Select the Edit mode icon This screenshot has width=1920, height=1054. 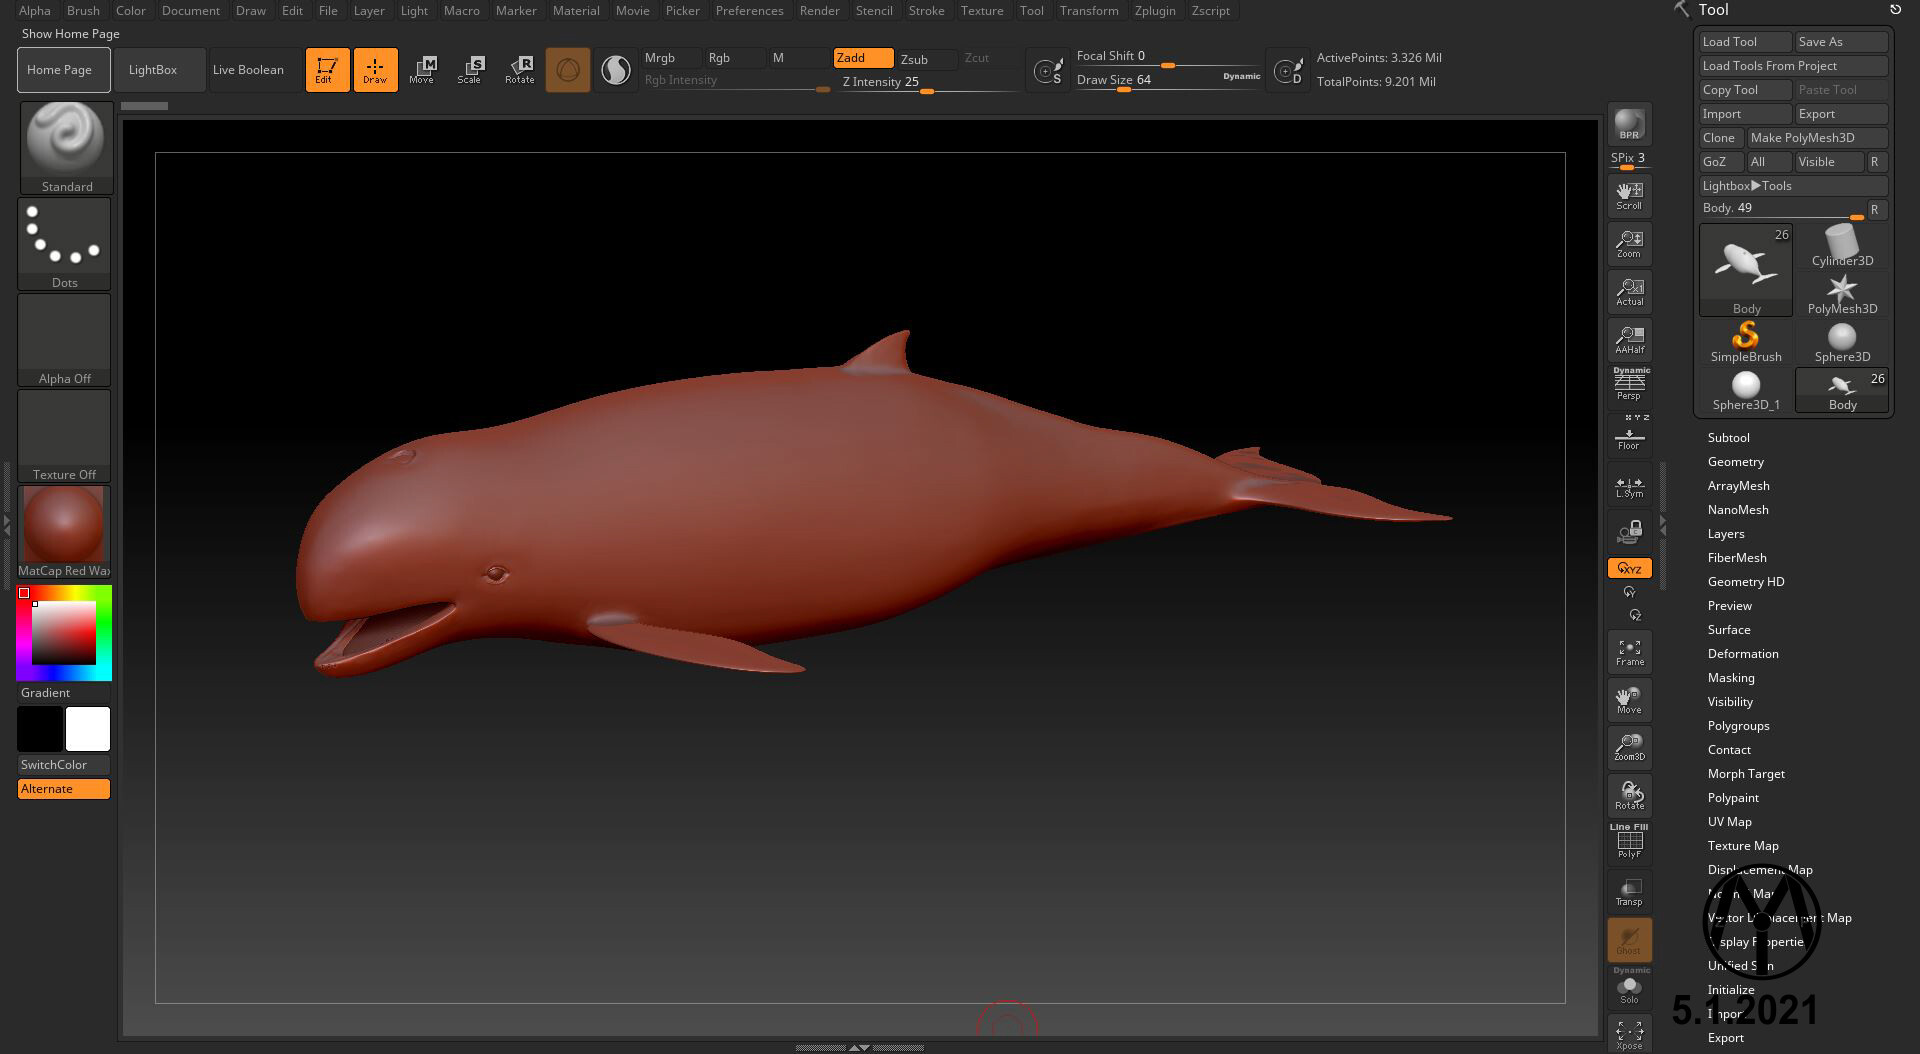tap(327, 69)
